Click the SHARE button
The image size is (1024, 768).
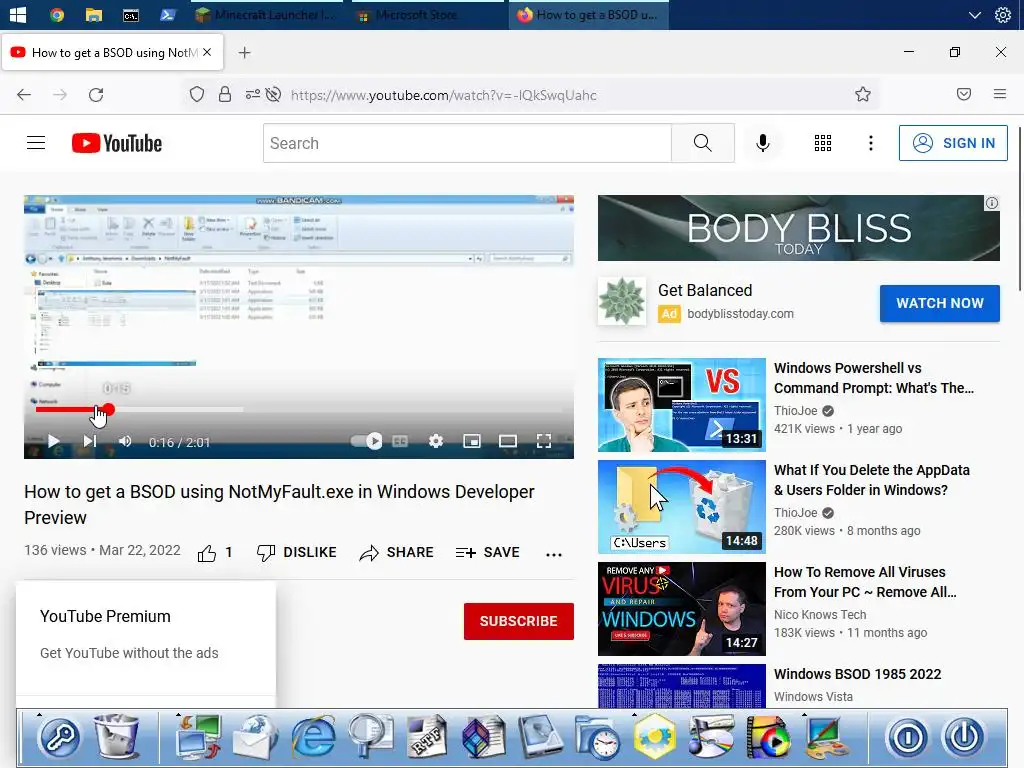(396, 552)
